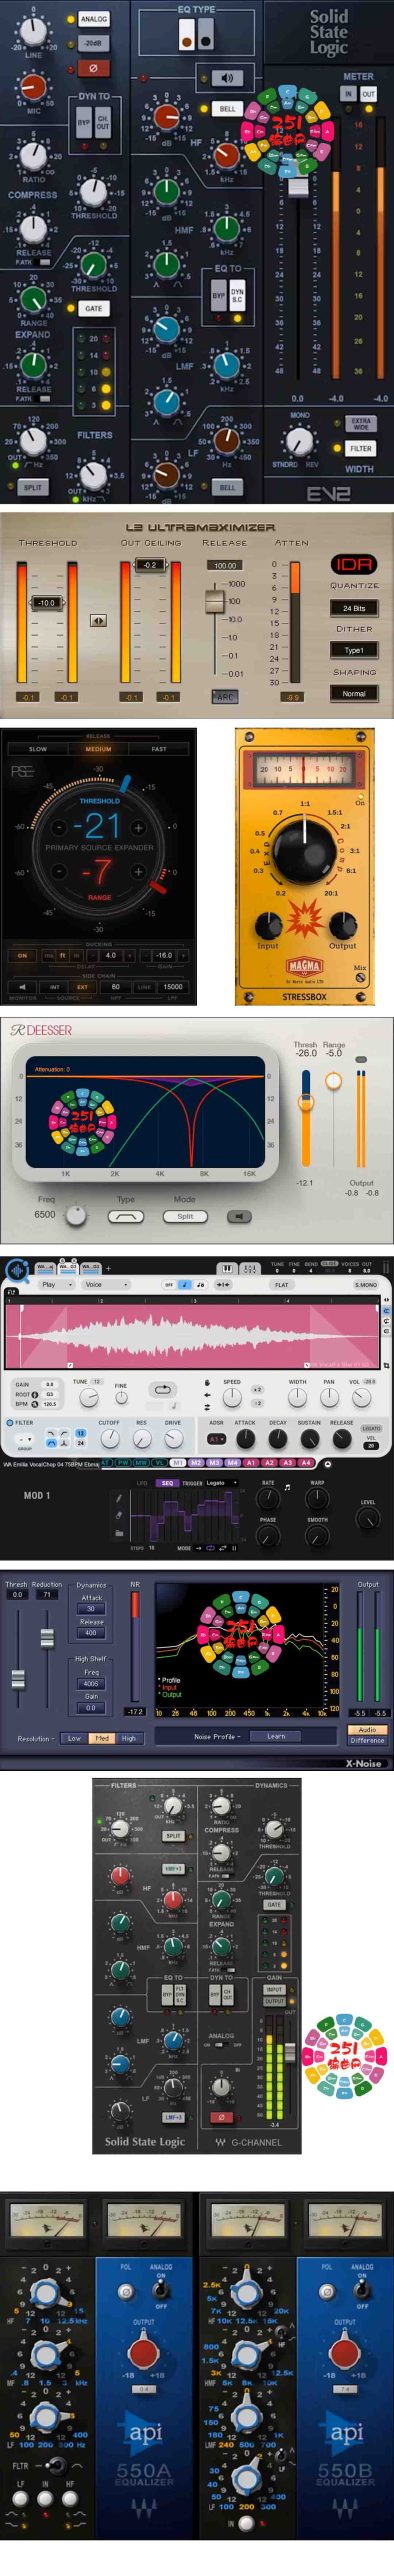
Task: Click the MOD 1 RATE knob
Action: click(x=268, y=1498)
